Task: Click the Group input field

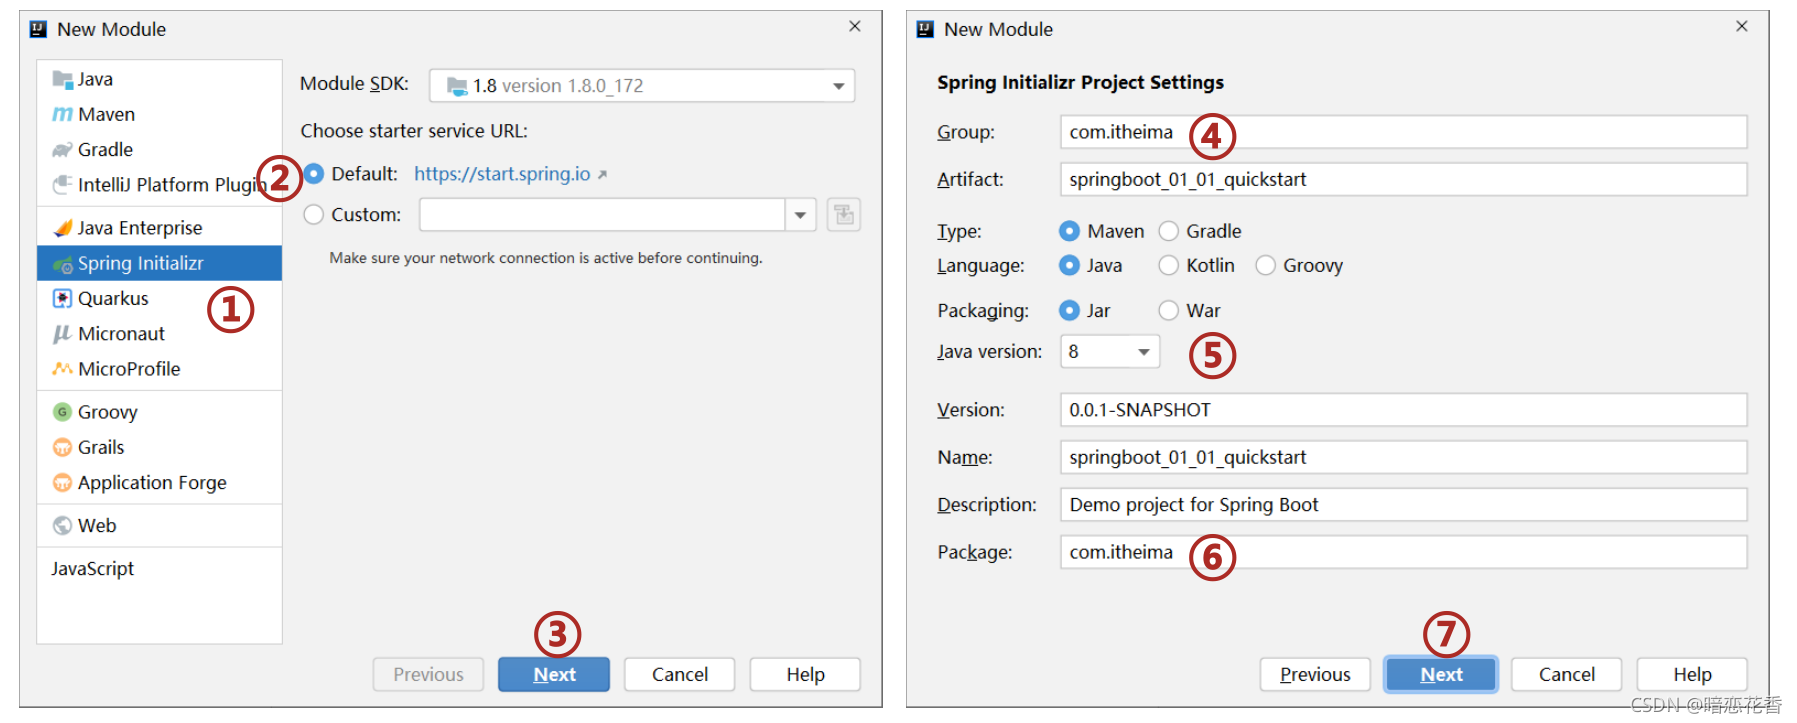Action: tap(1404, 132)
